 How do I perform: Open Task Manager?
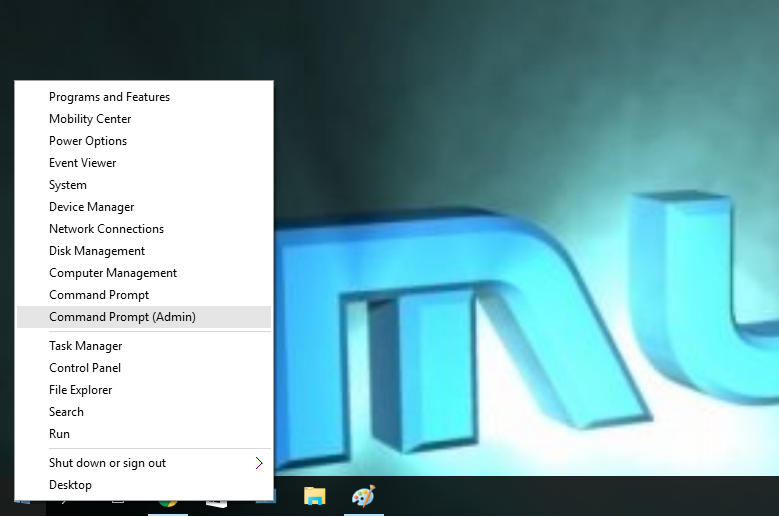click(x=85, y=346)
